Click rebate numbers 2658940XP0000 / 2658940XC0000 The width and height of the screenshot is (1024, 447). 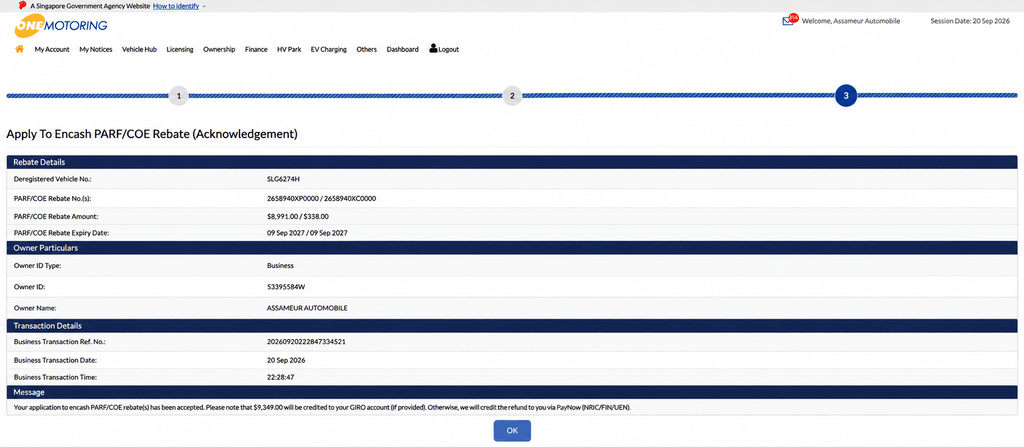click(x=321, y=198)
